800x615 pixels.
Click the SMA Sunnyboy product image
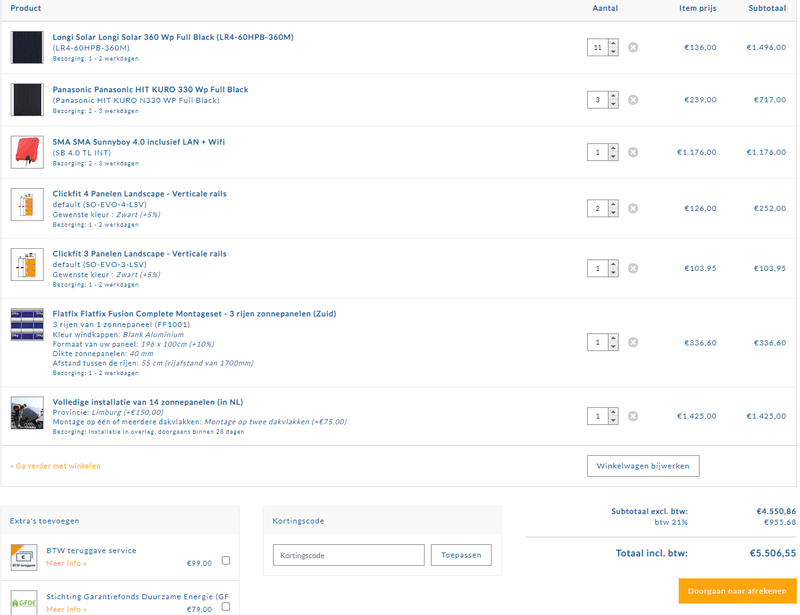[27, 152]
